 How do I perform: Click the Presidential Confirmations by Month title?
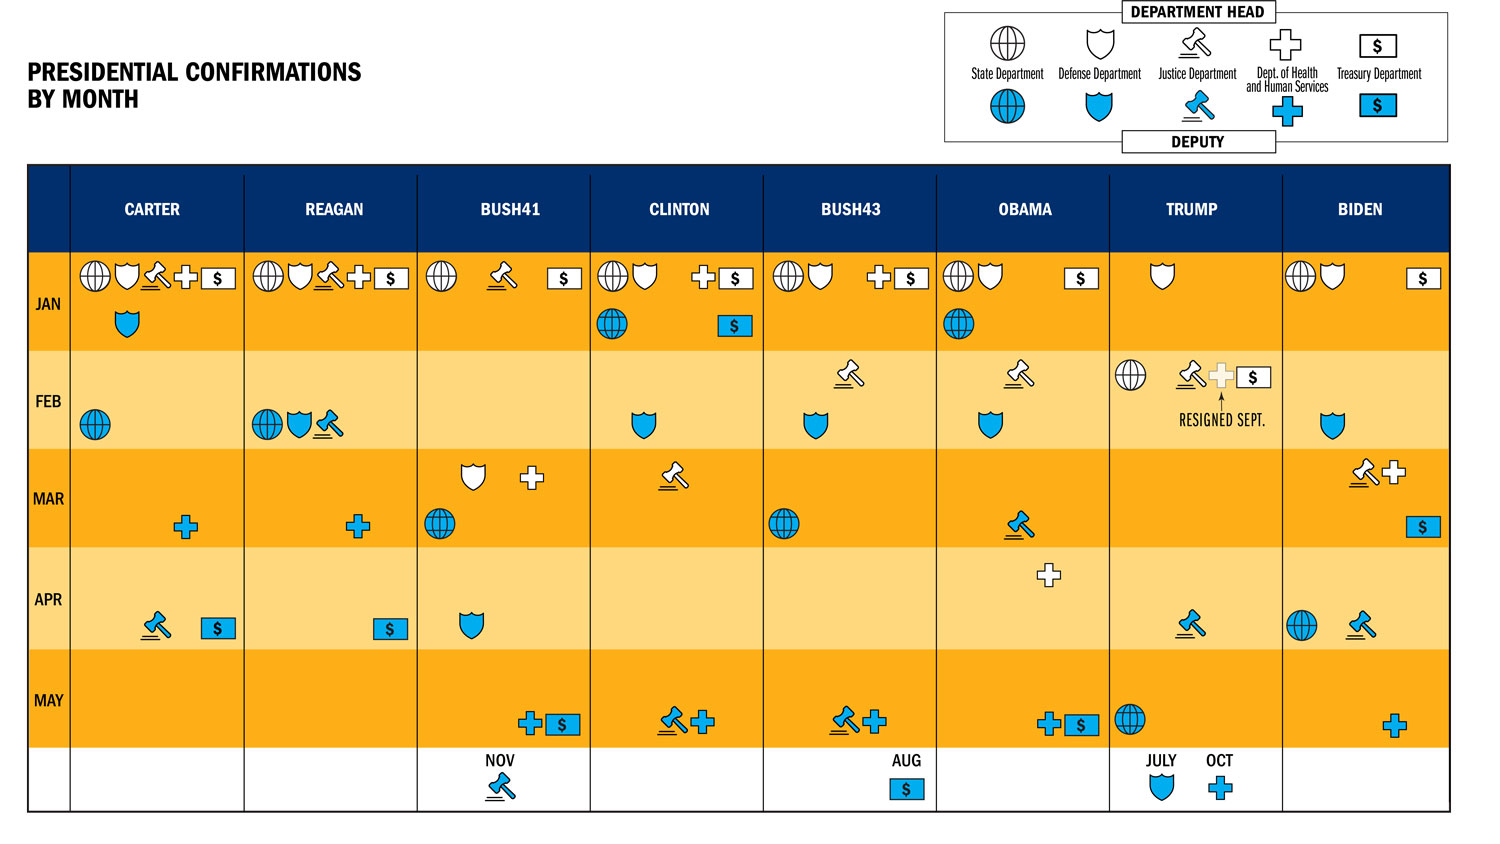pyautogui.click(x=194, y=86)
